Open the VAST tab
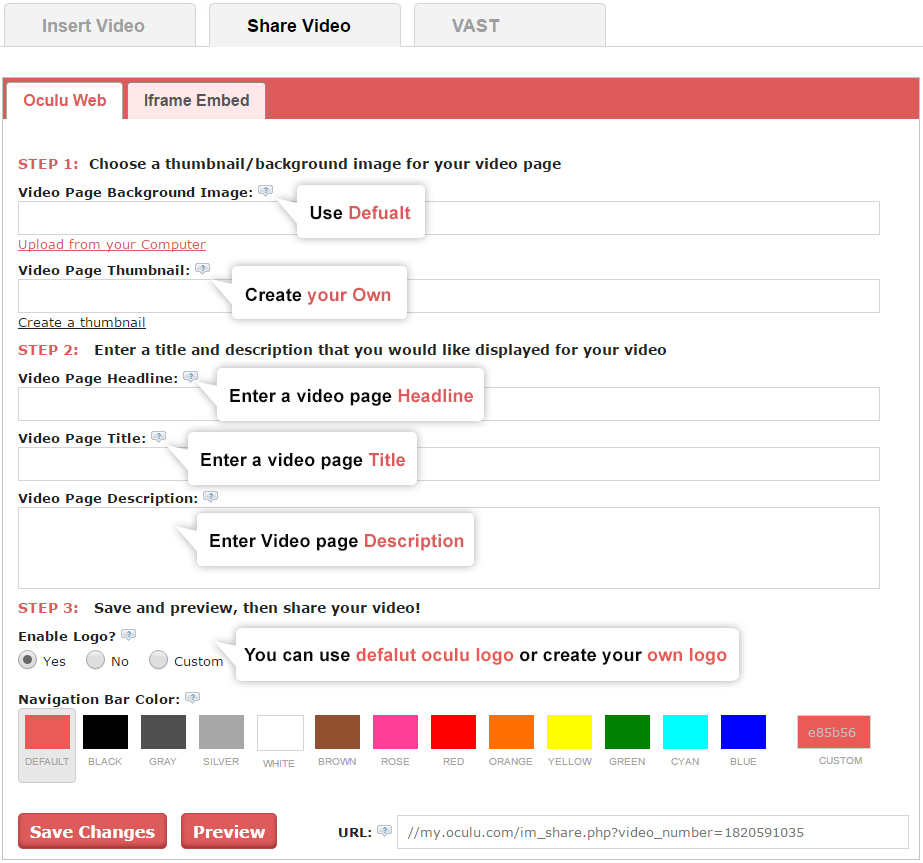Viewport: 923px width, 863px height. [475, 26]
